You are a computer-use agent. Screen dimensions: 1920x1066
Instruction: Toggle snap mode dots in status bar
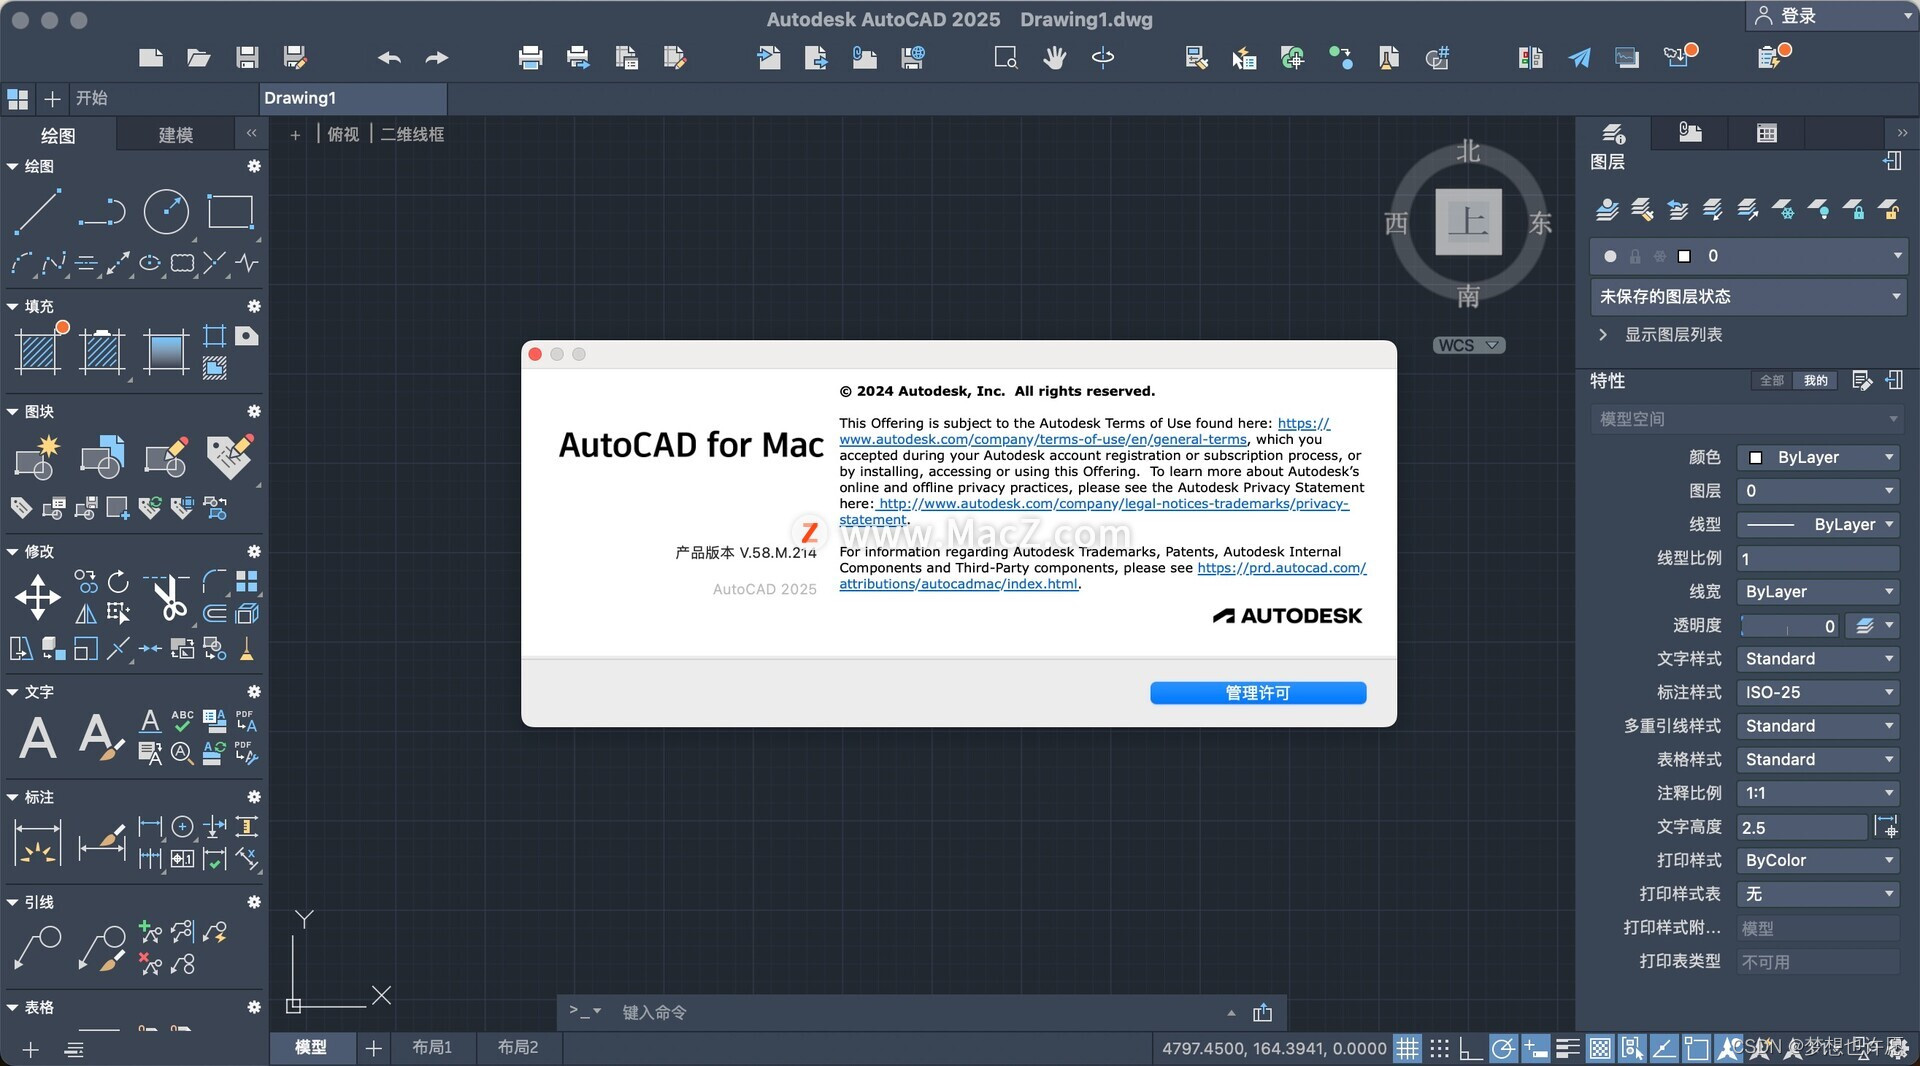1439,1048
